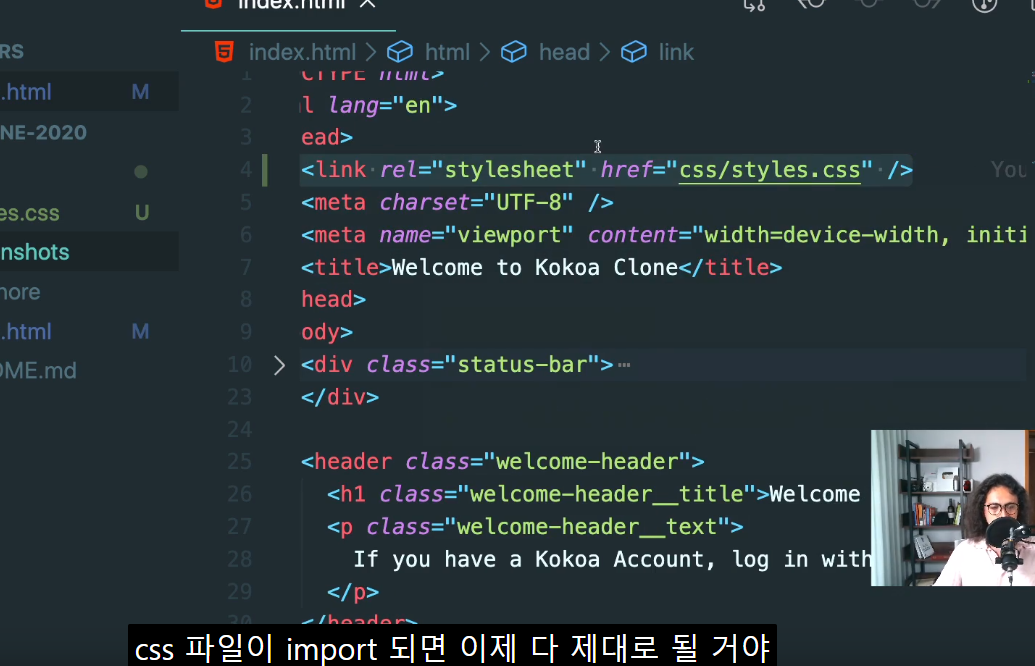Collapse the sidebar section header ending in RS
This screenshot has width=1035, height=666.
pyautogui.click(x=12, y=51)
